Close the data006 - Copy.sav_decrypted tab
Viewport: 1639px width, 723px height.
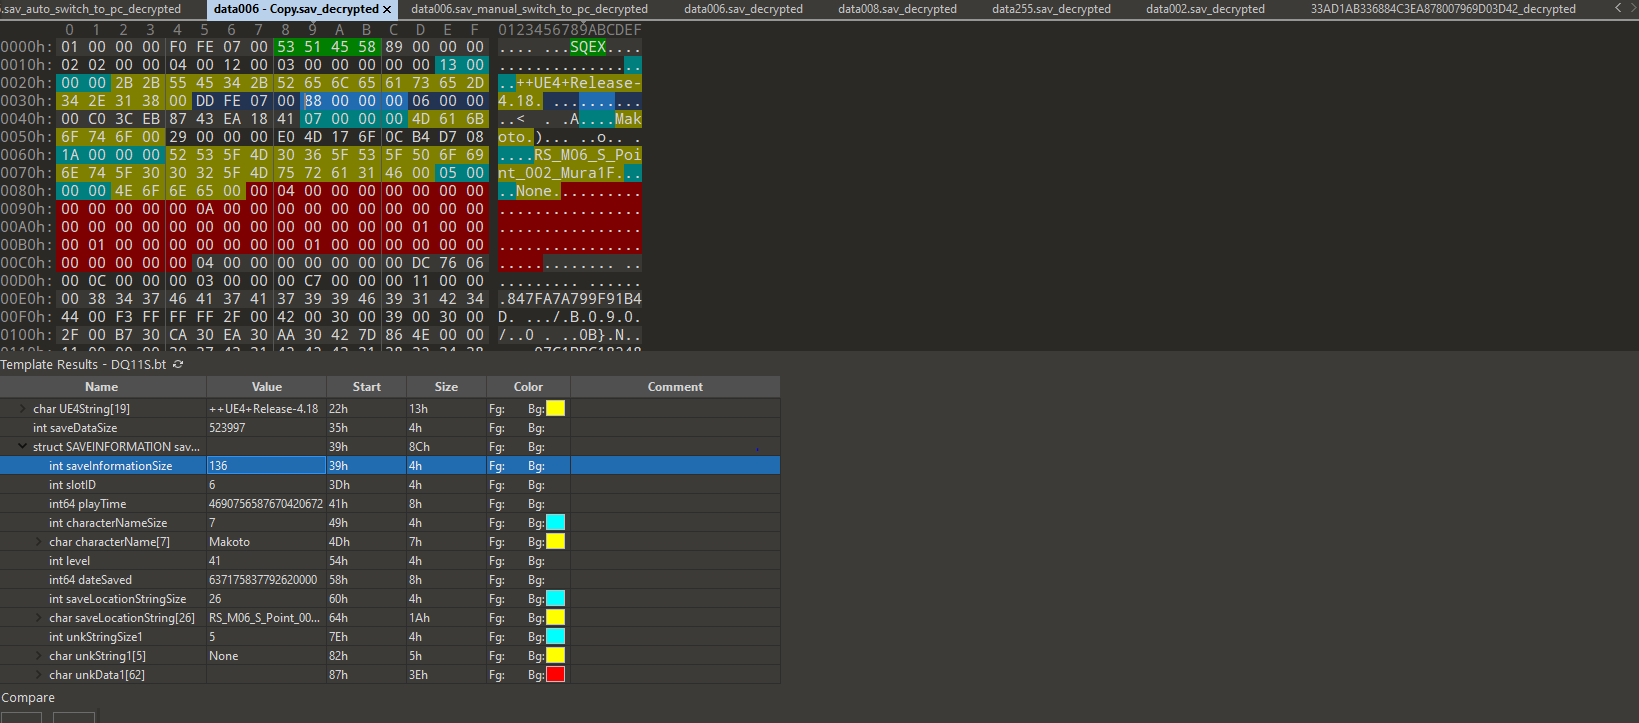click(x=387, y=9)
